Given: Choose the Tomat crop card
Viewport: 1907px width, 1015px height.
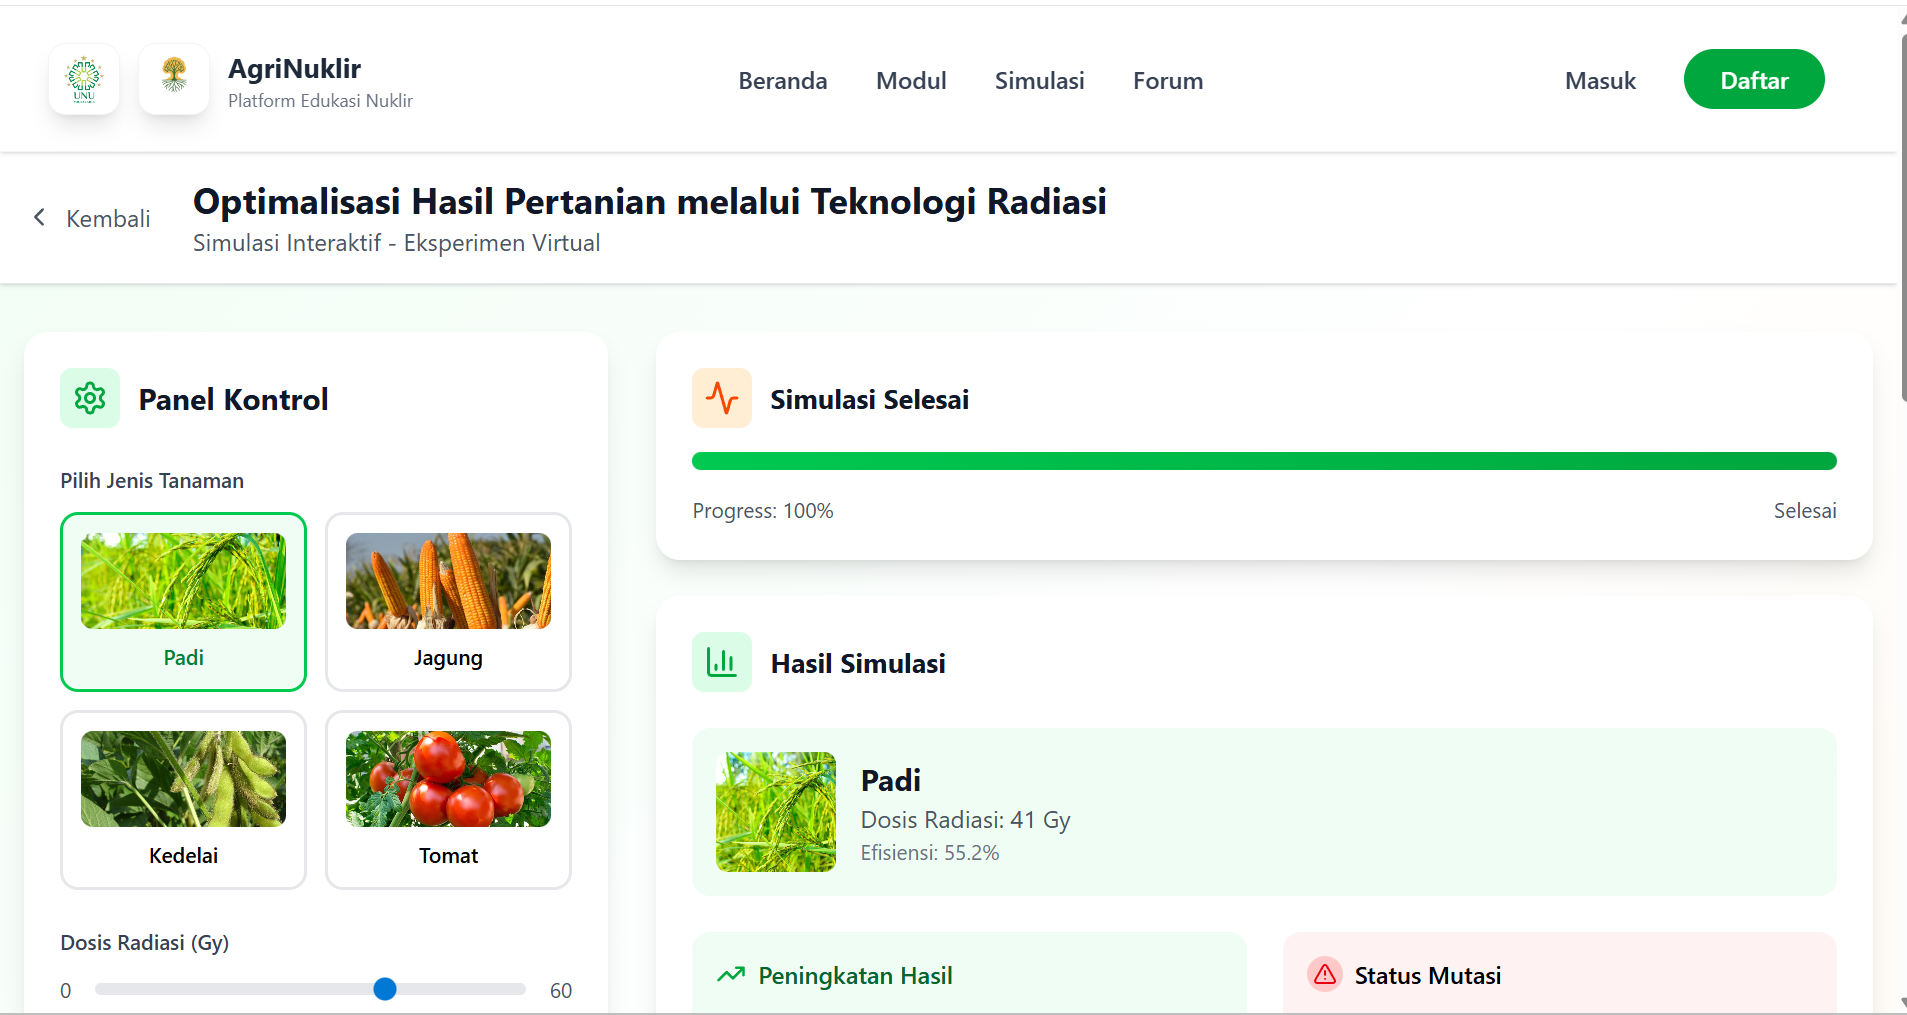Looking at the screenshot, I should 448,799.
